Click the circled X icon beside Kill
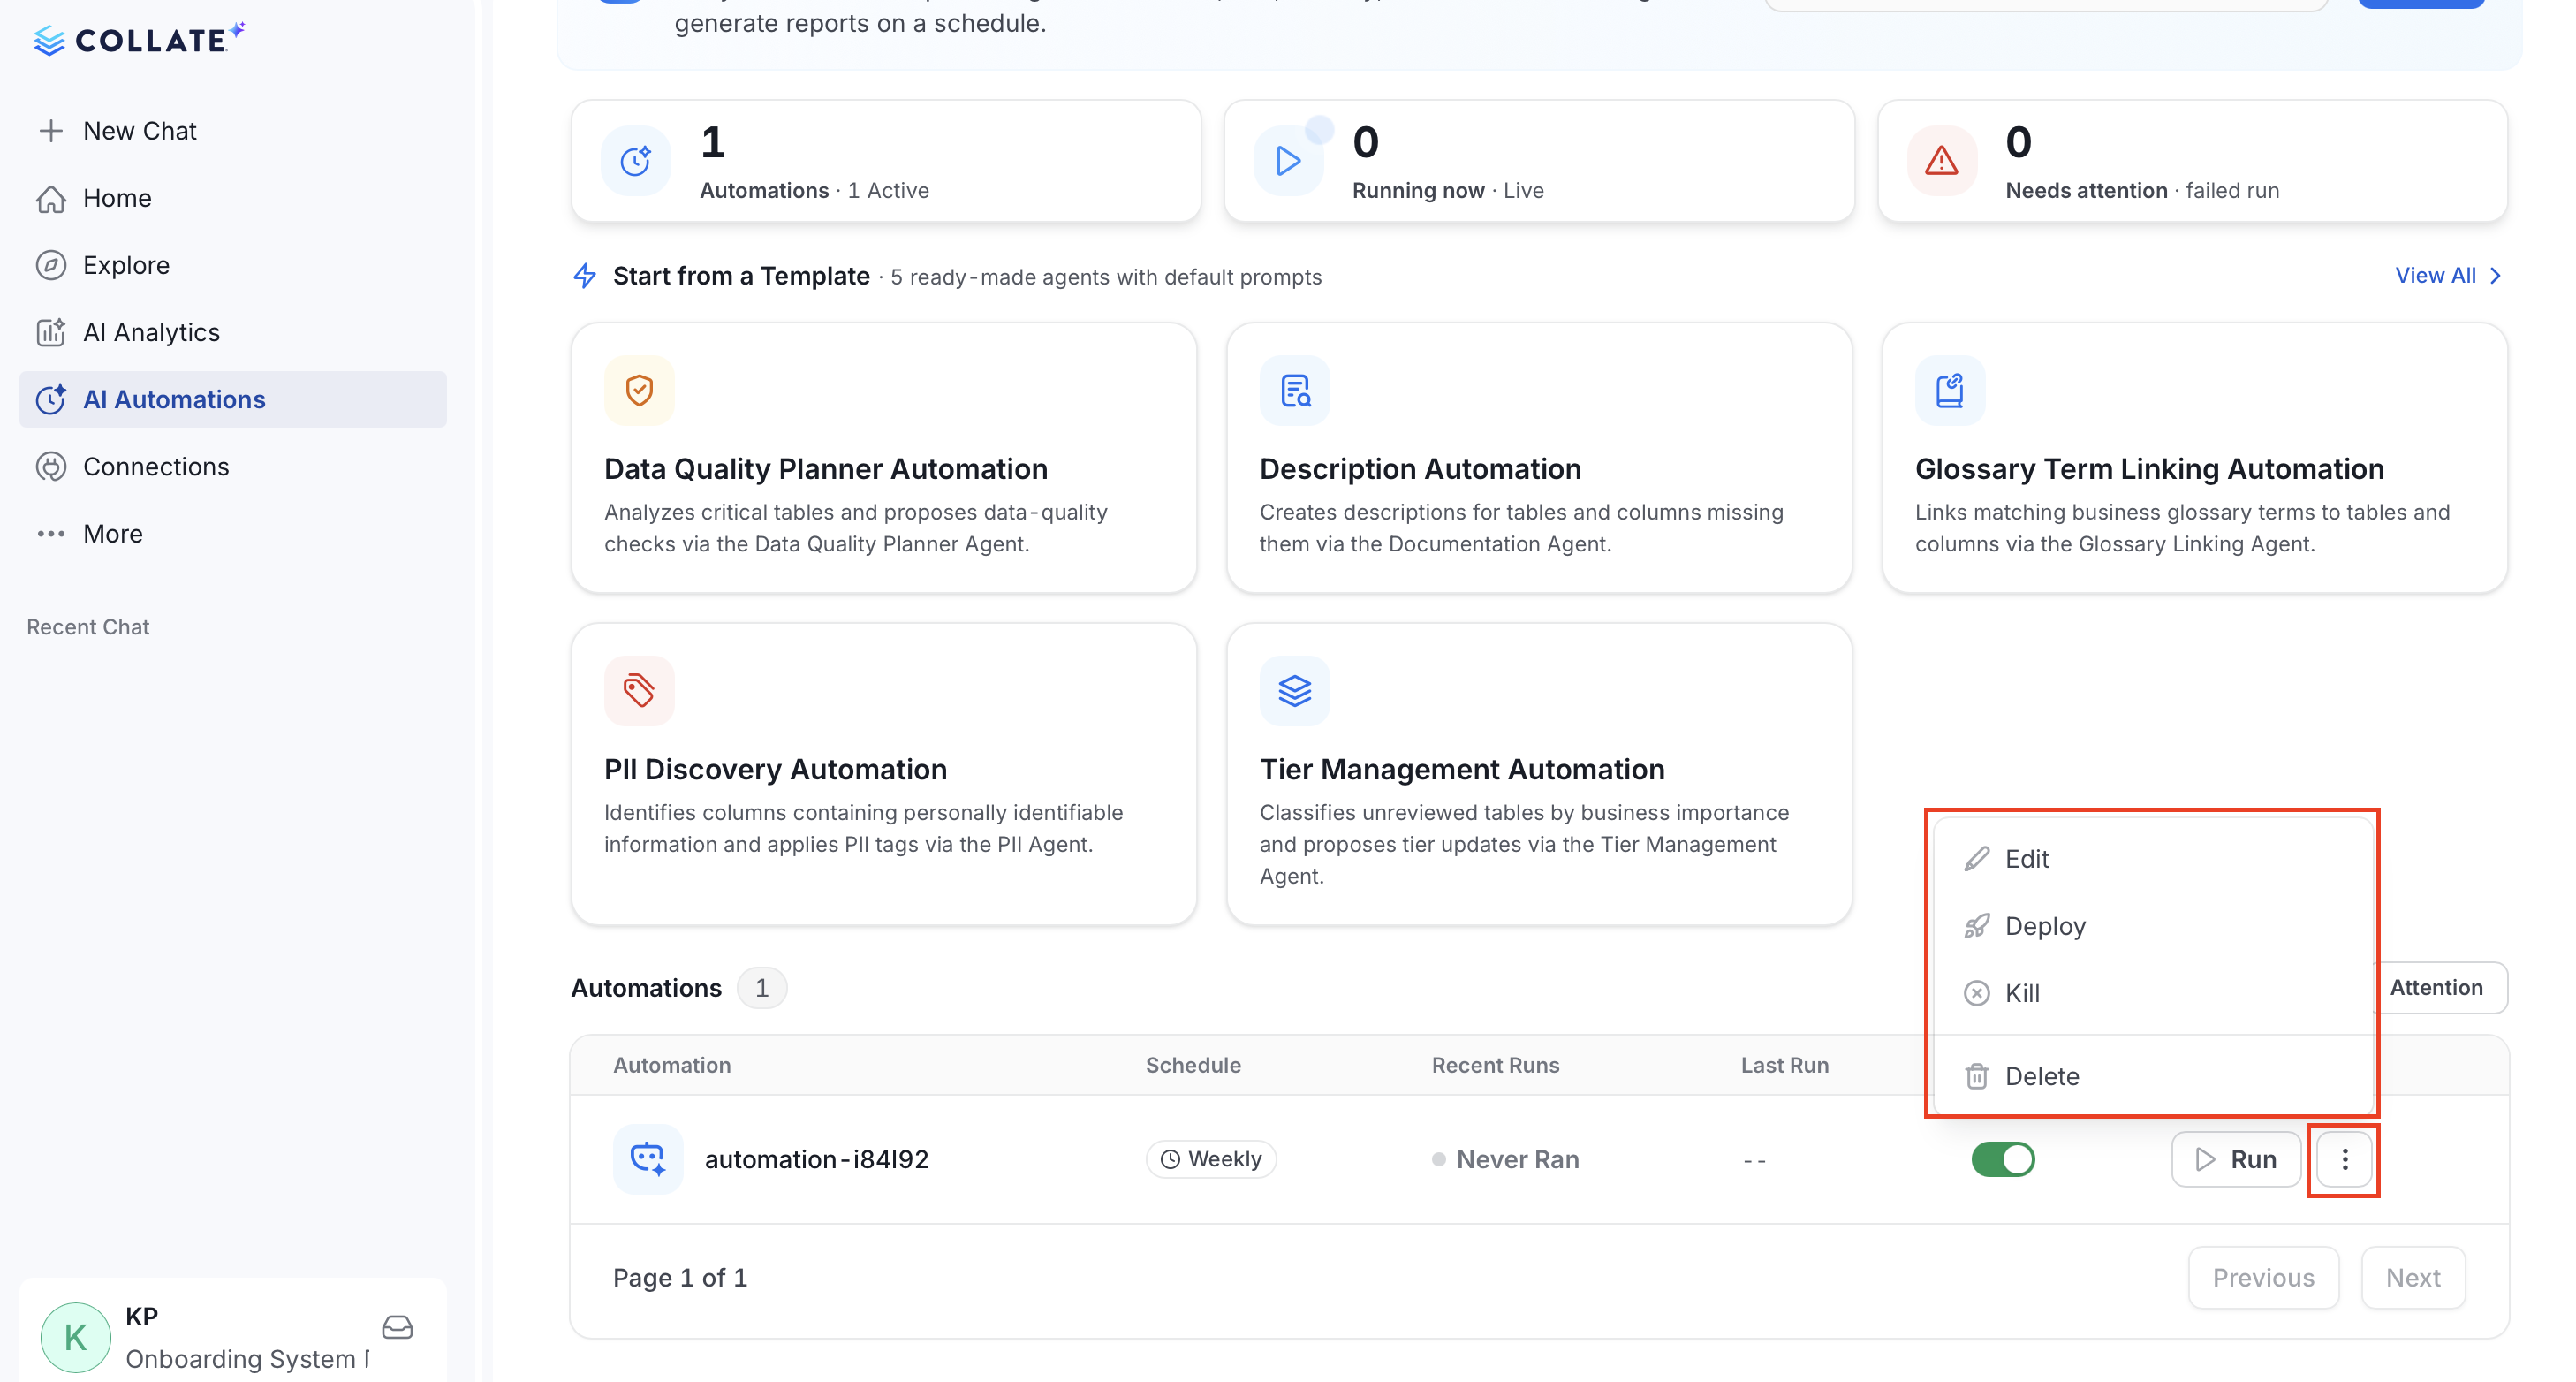This screenshot has height=1382, width=2576. point(1976,993)
